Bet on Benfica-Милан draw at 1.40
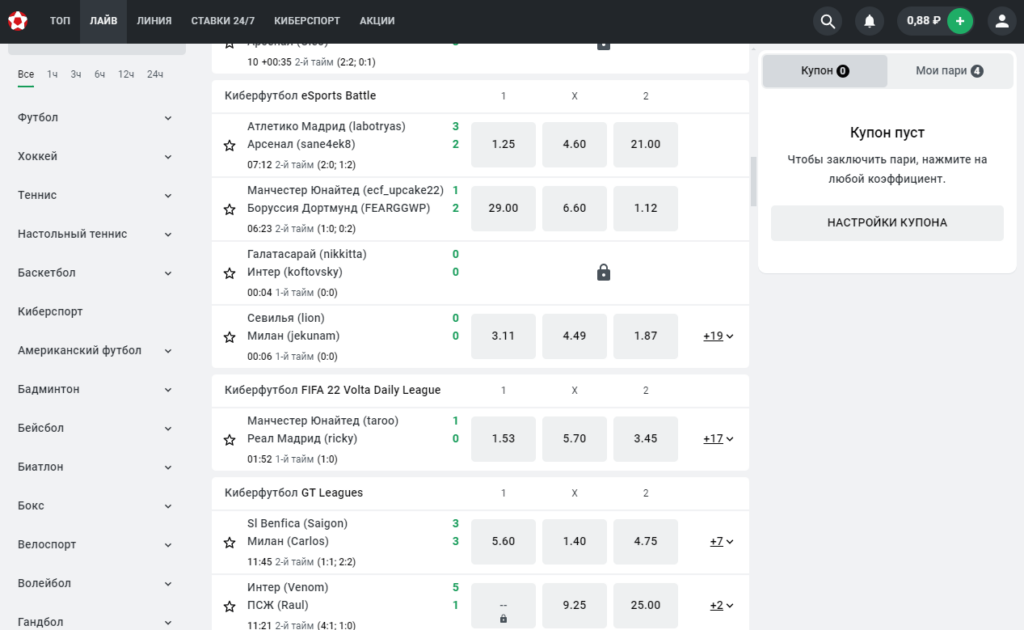Viewport: 1024px width, 630px height. coord(574,541)
